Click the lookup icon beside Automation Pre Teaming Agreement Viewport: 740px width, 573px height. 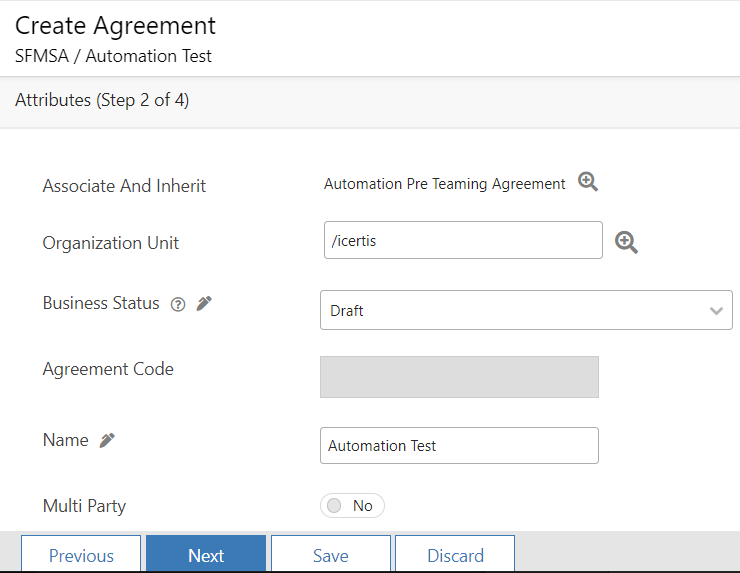coord(588,182)
